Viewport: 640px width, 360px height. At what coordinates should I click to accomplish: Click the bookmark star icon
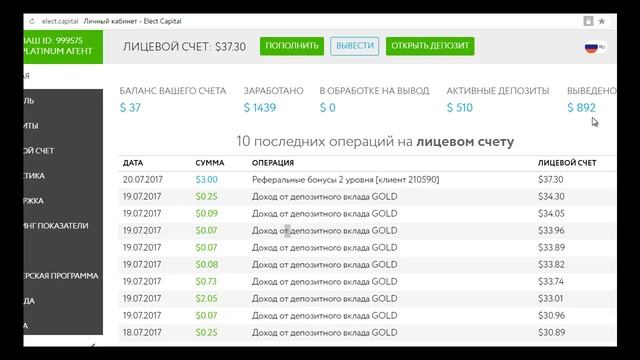point(602,21)
